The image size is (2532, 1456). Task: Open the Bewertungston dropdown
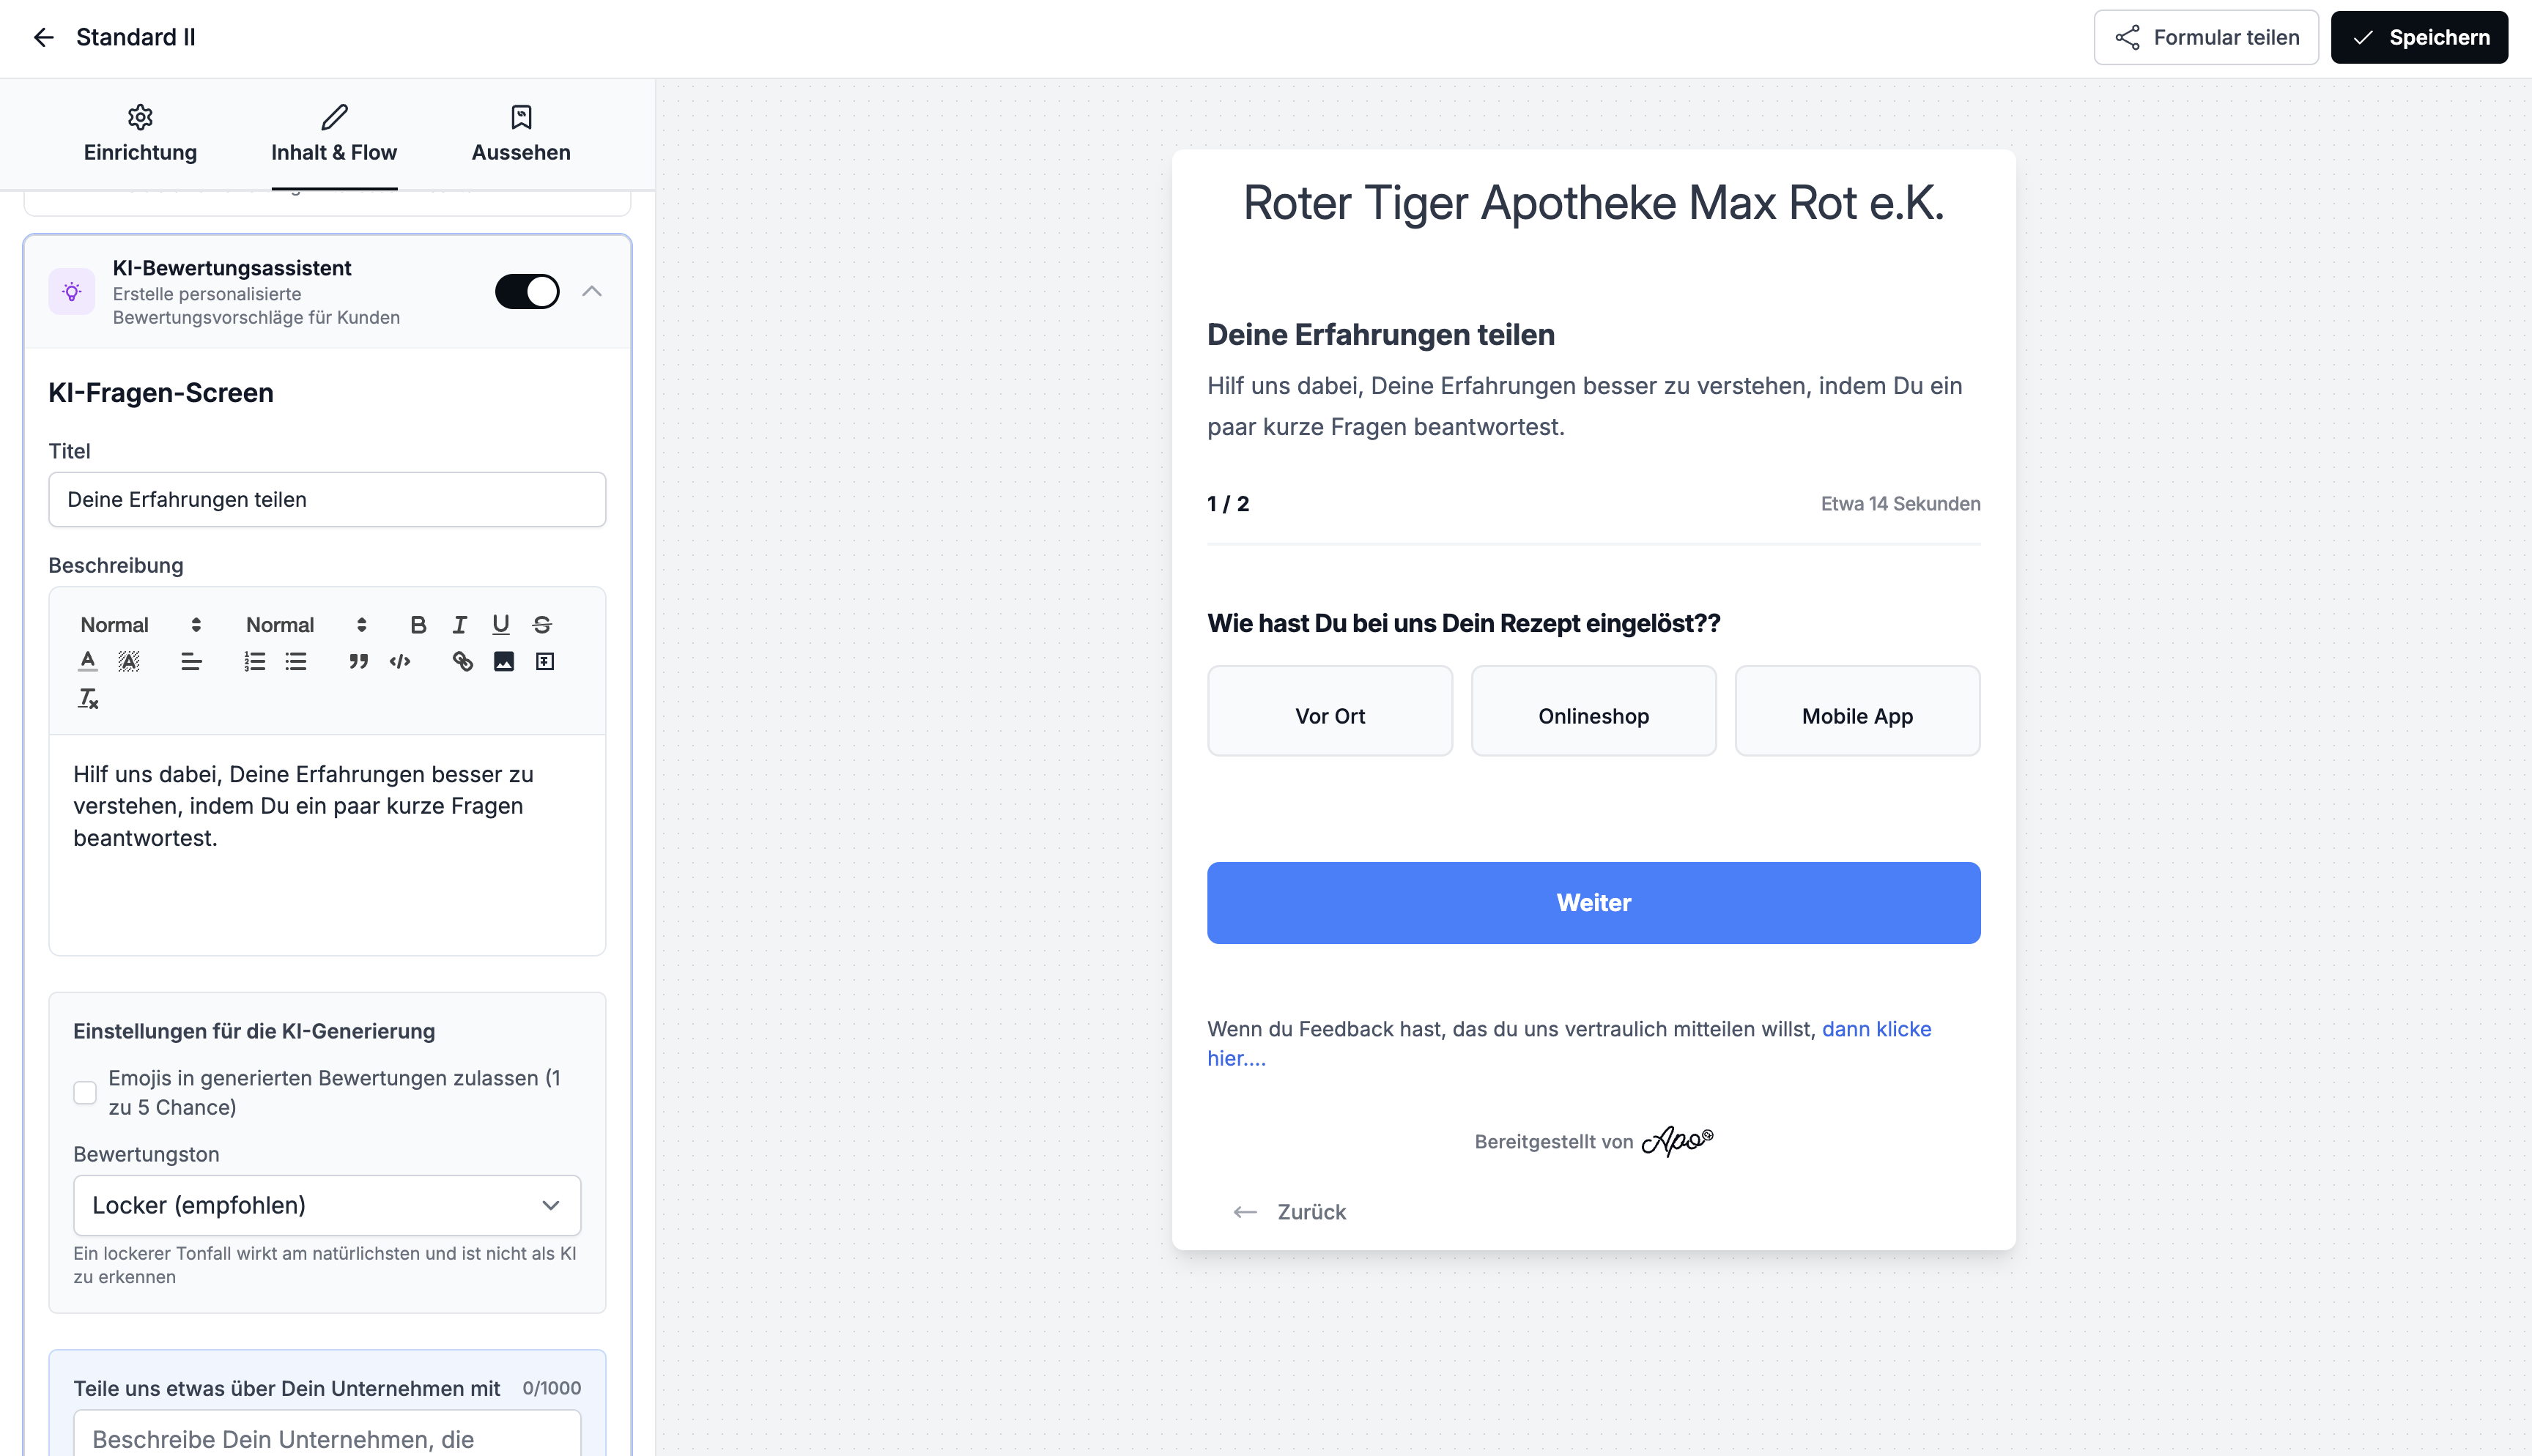pyautogui.click(x=327, y=1205)
